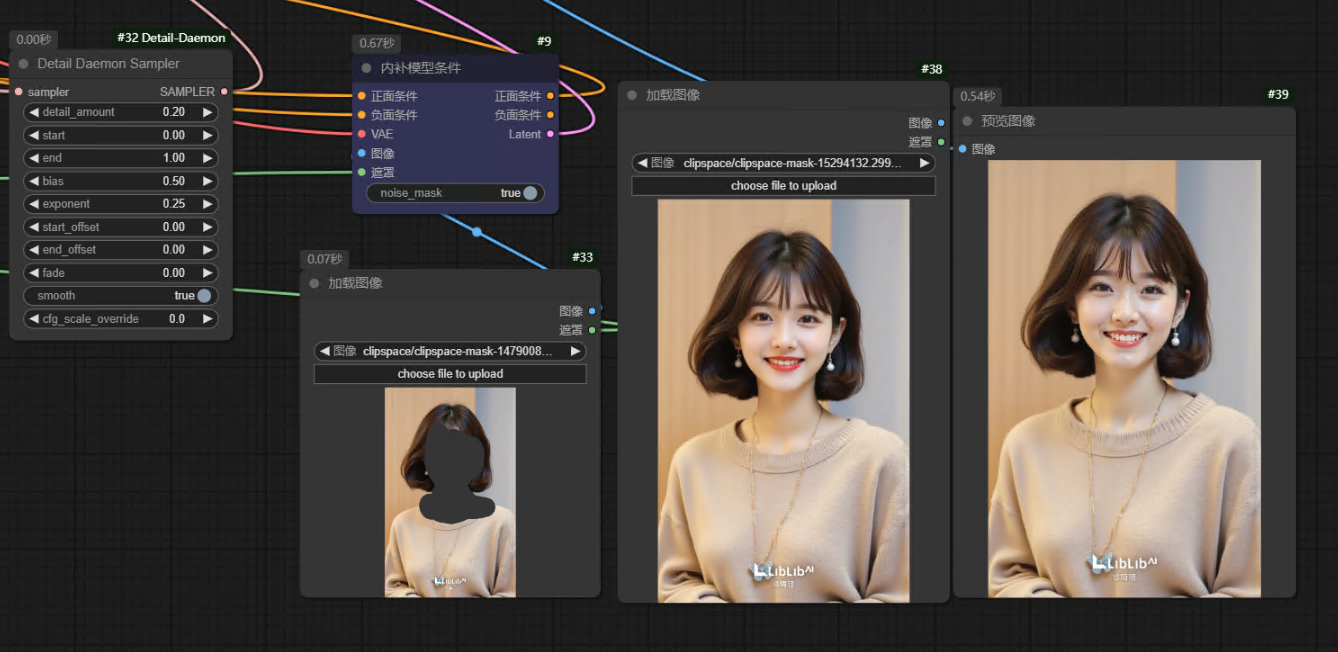This screenshot has height=652, width=1338.
Task: Click the Latent output connector
Action: 550,134
